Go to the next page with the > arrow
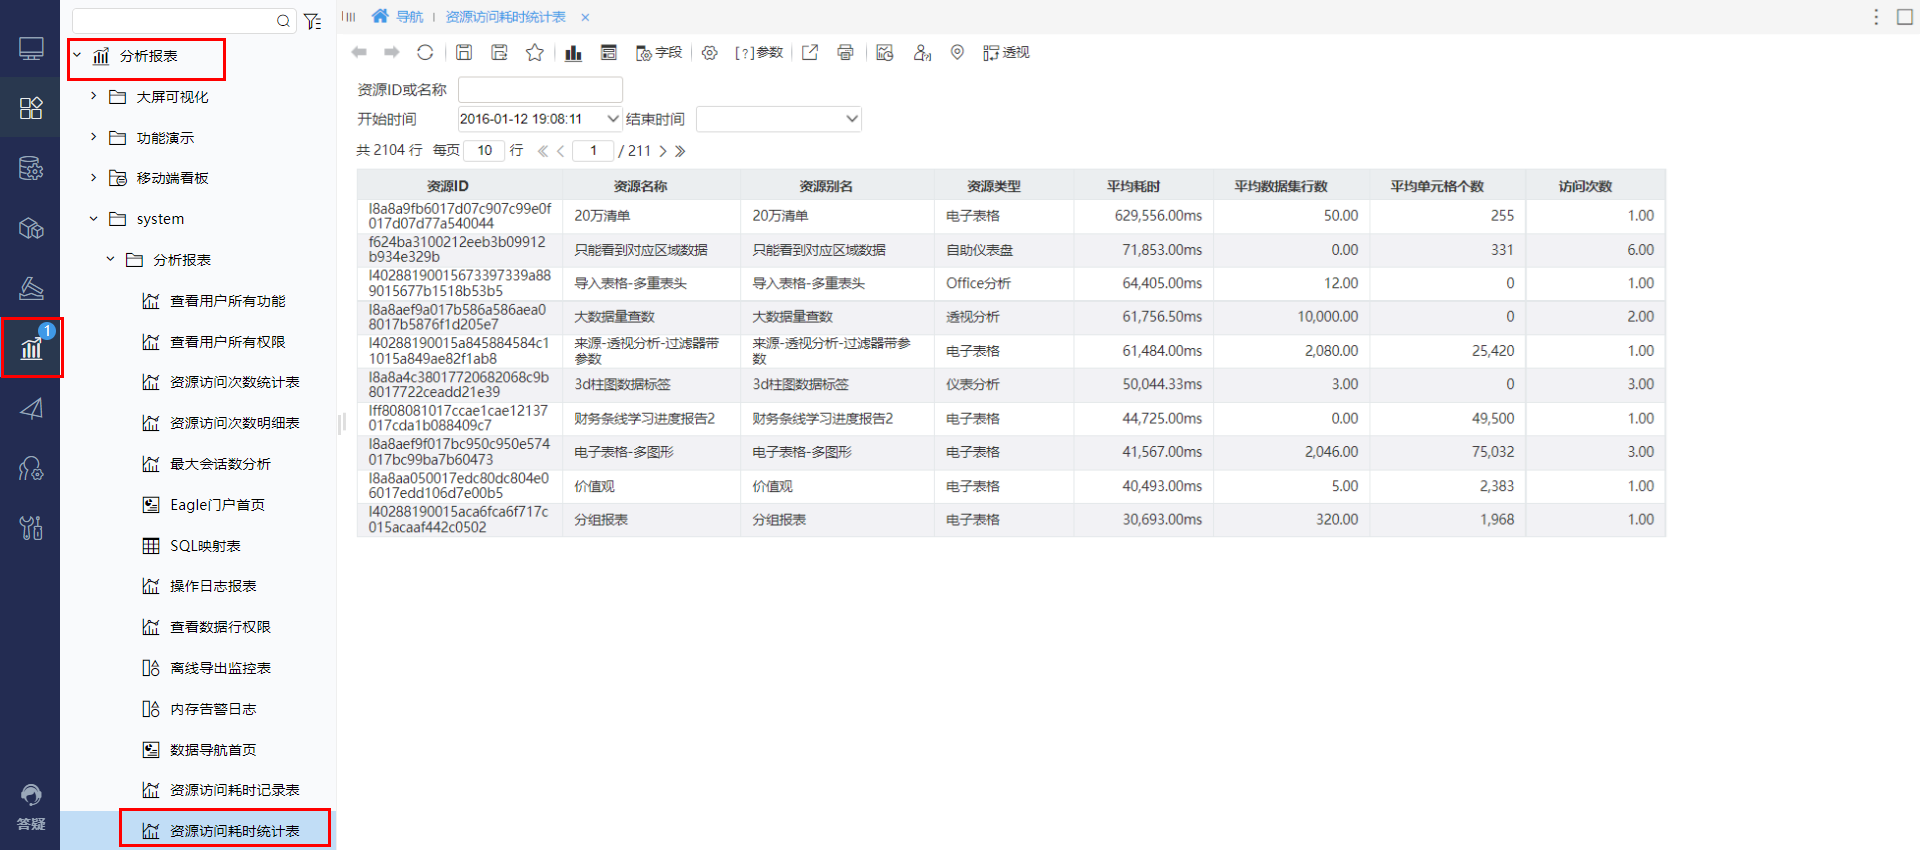Viewport: 1920px width, 850px height. click(x=662, y=151)
